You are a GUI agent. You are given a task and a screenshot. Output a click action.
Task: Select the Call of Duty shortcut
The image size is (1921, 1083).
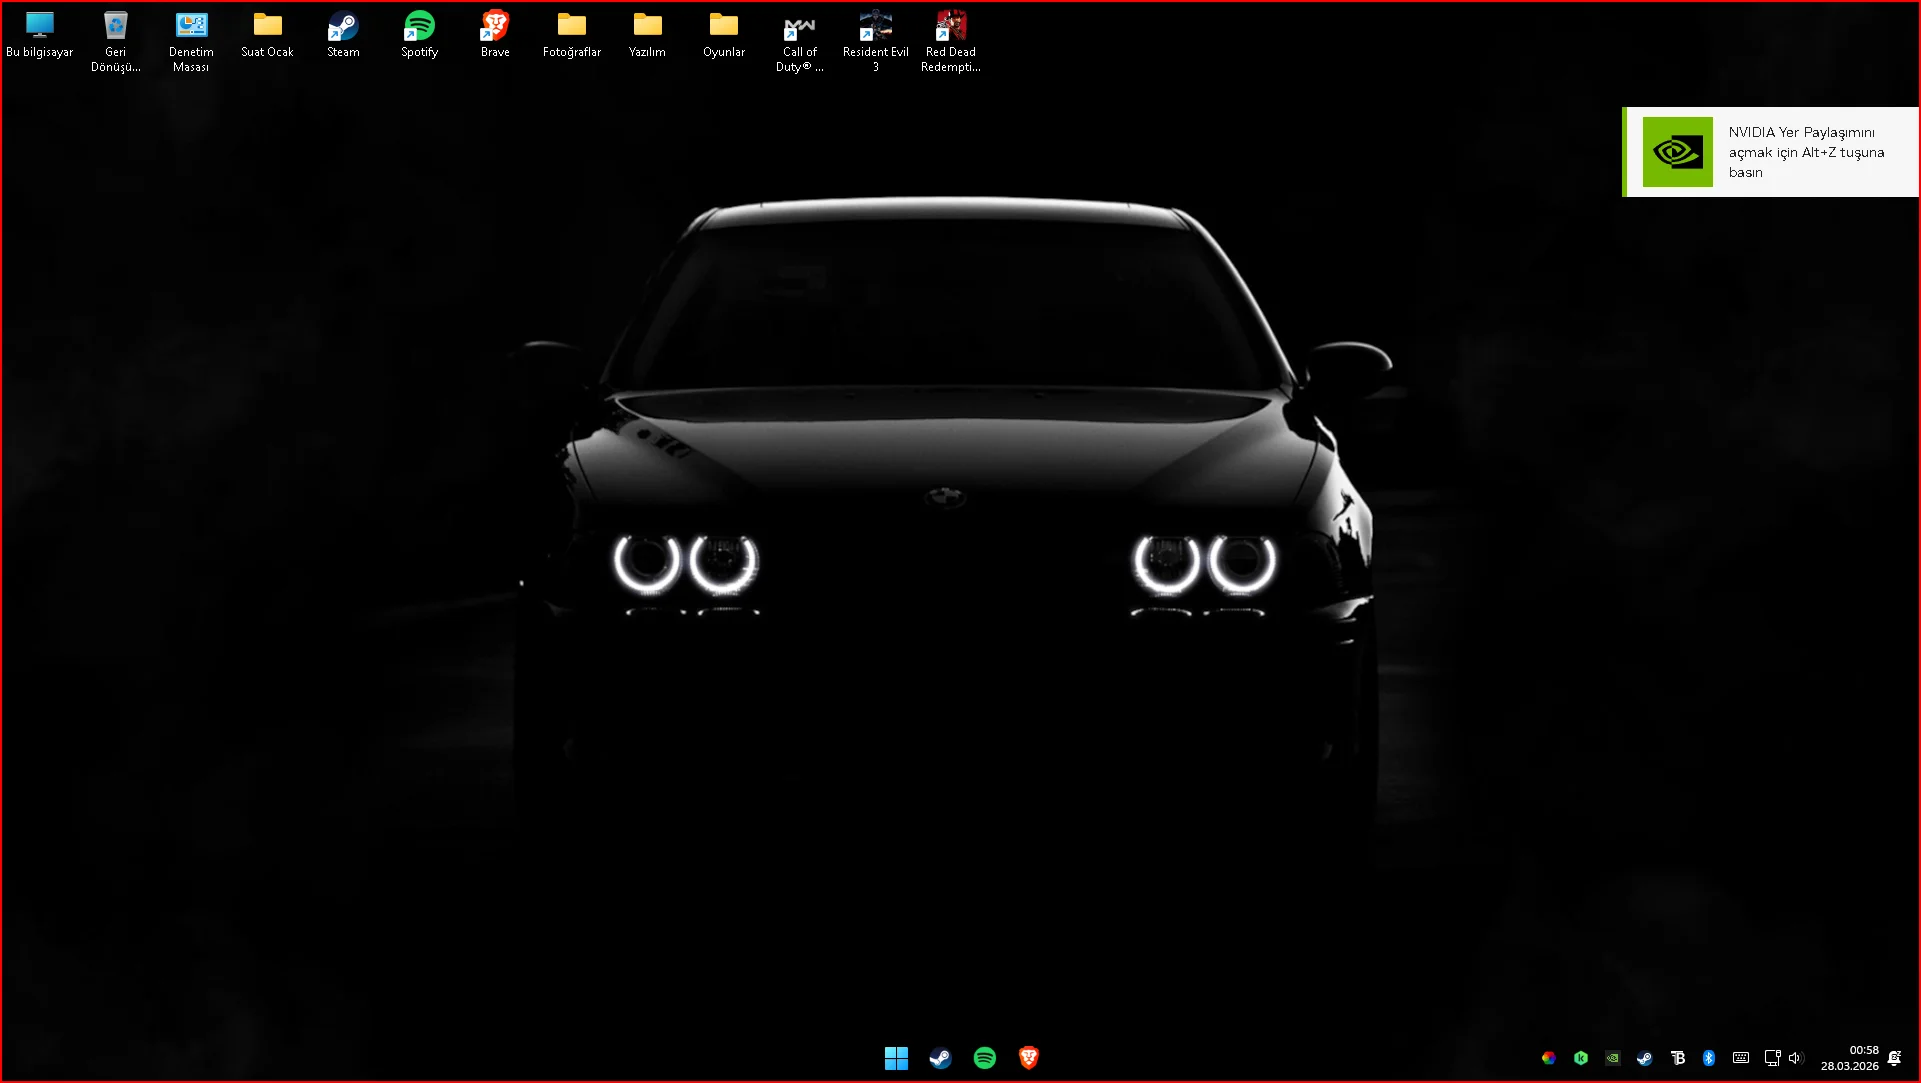pyautogui.click(x=799, y=40)
